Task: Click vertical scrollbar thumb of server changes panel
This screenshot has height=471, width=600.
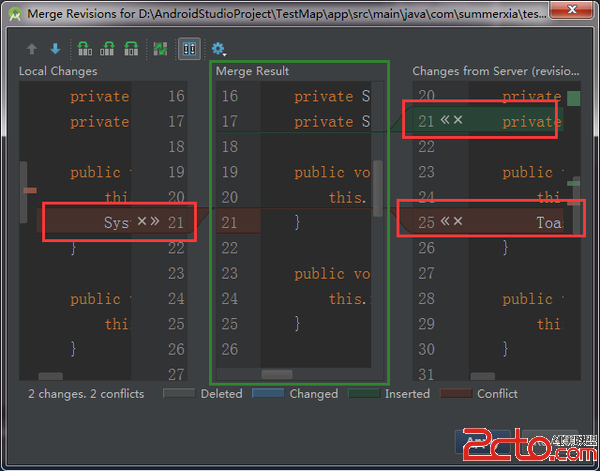Action: click(x=577, y=205)
